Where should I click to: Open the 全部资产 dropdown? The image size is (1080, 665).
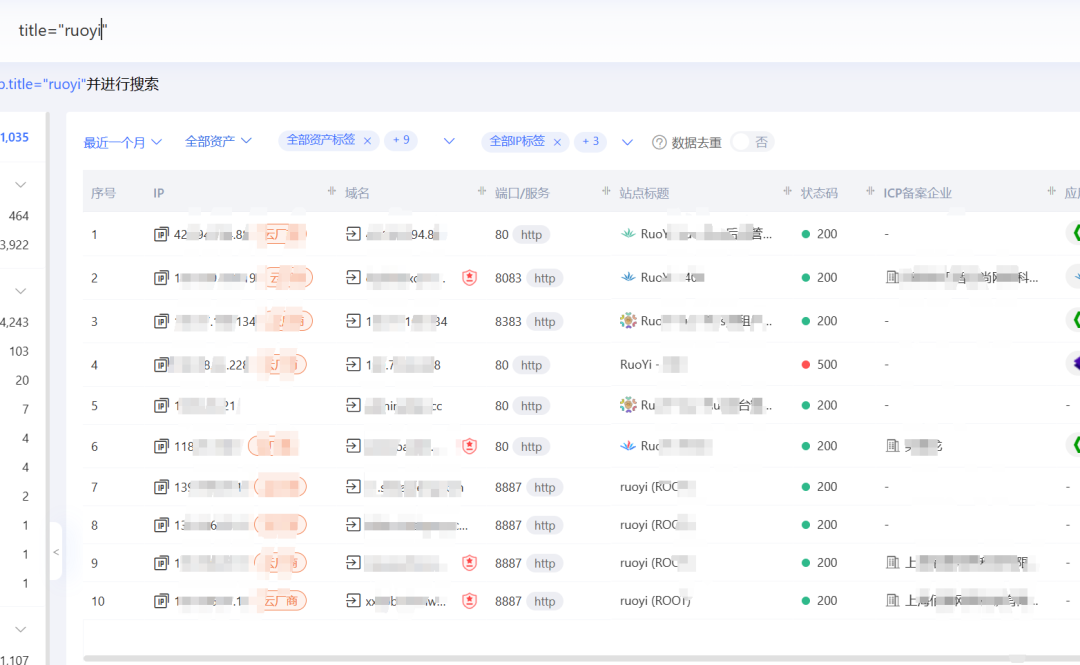pyautogui.click(x=218, y=141)
